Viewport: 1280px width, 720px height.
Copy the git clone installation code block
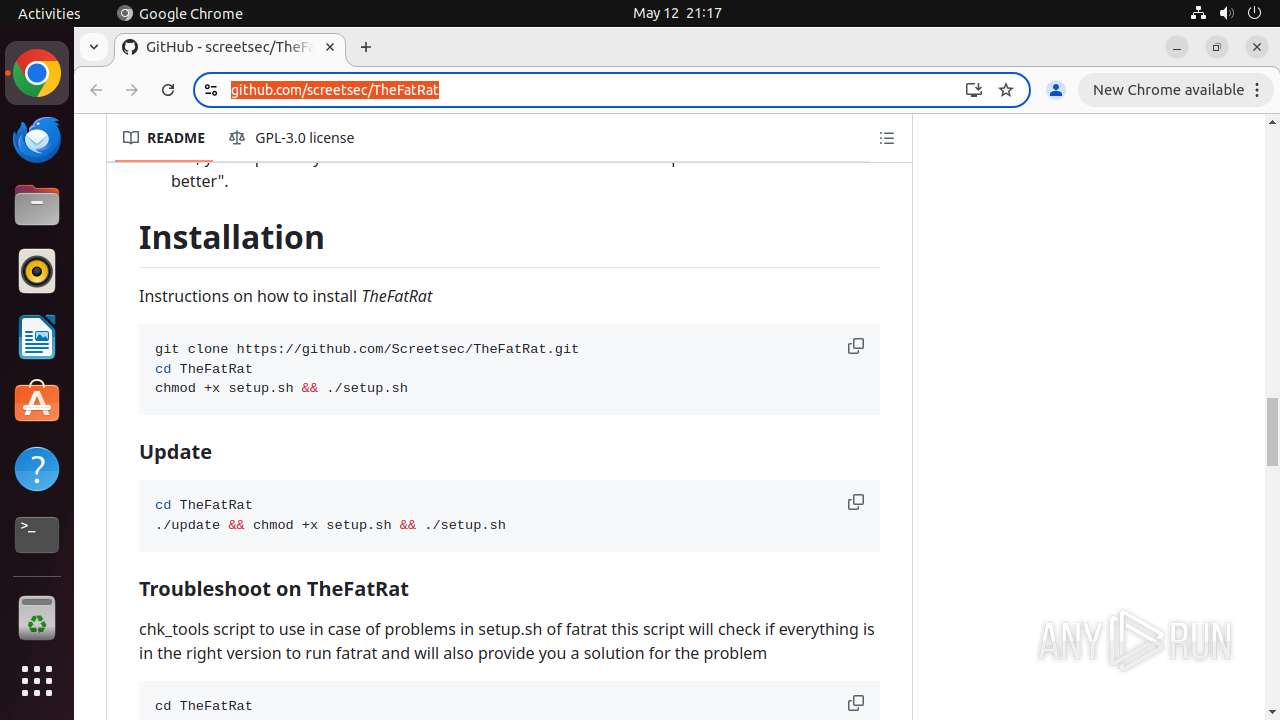click(856, 346)
